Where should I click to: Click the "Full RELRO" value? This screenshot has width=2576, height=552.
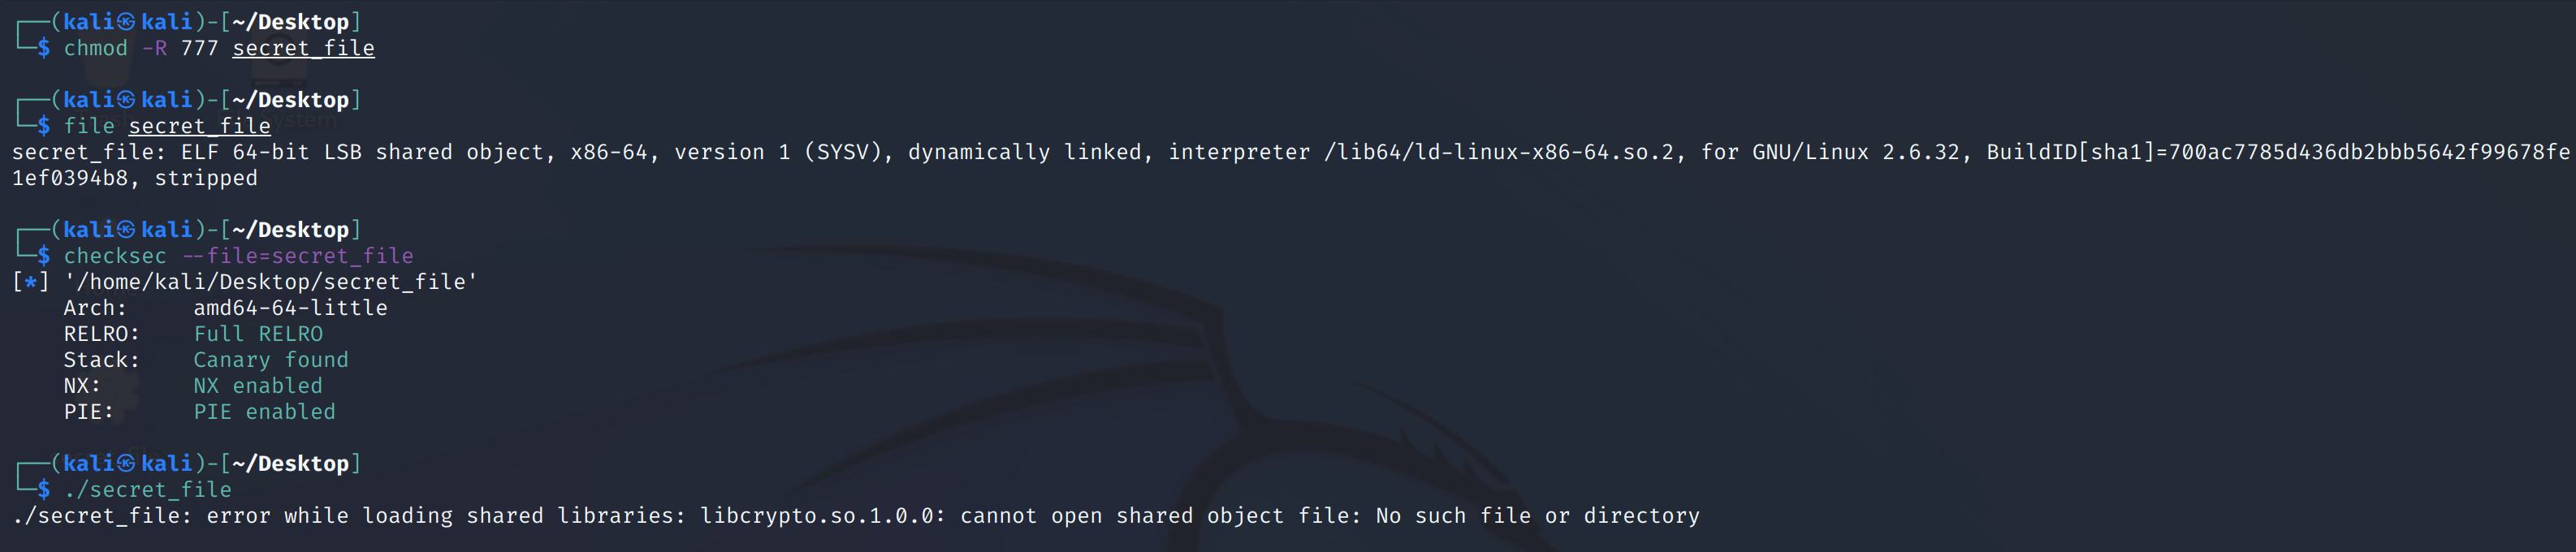tap(258, 334)
